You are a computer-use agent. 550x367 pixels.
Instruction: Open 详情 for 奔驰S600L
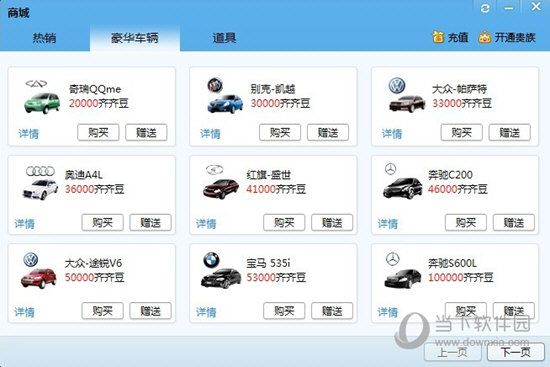click(x=388, y=312)
